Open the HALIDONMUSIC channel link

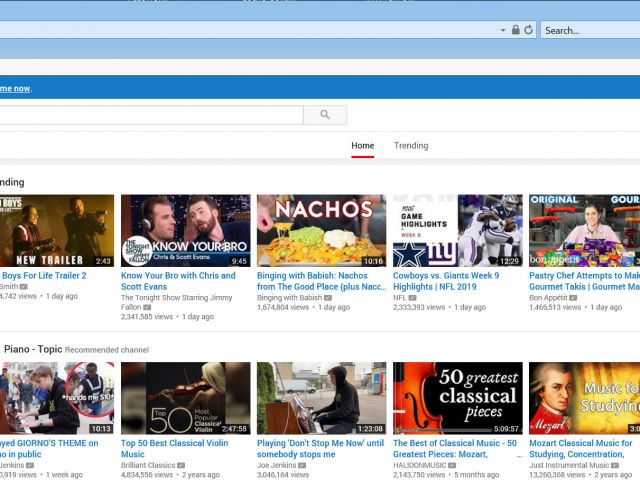pos(420,465)
